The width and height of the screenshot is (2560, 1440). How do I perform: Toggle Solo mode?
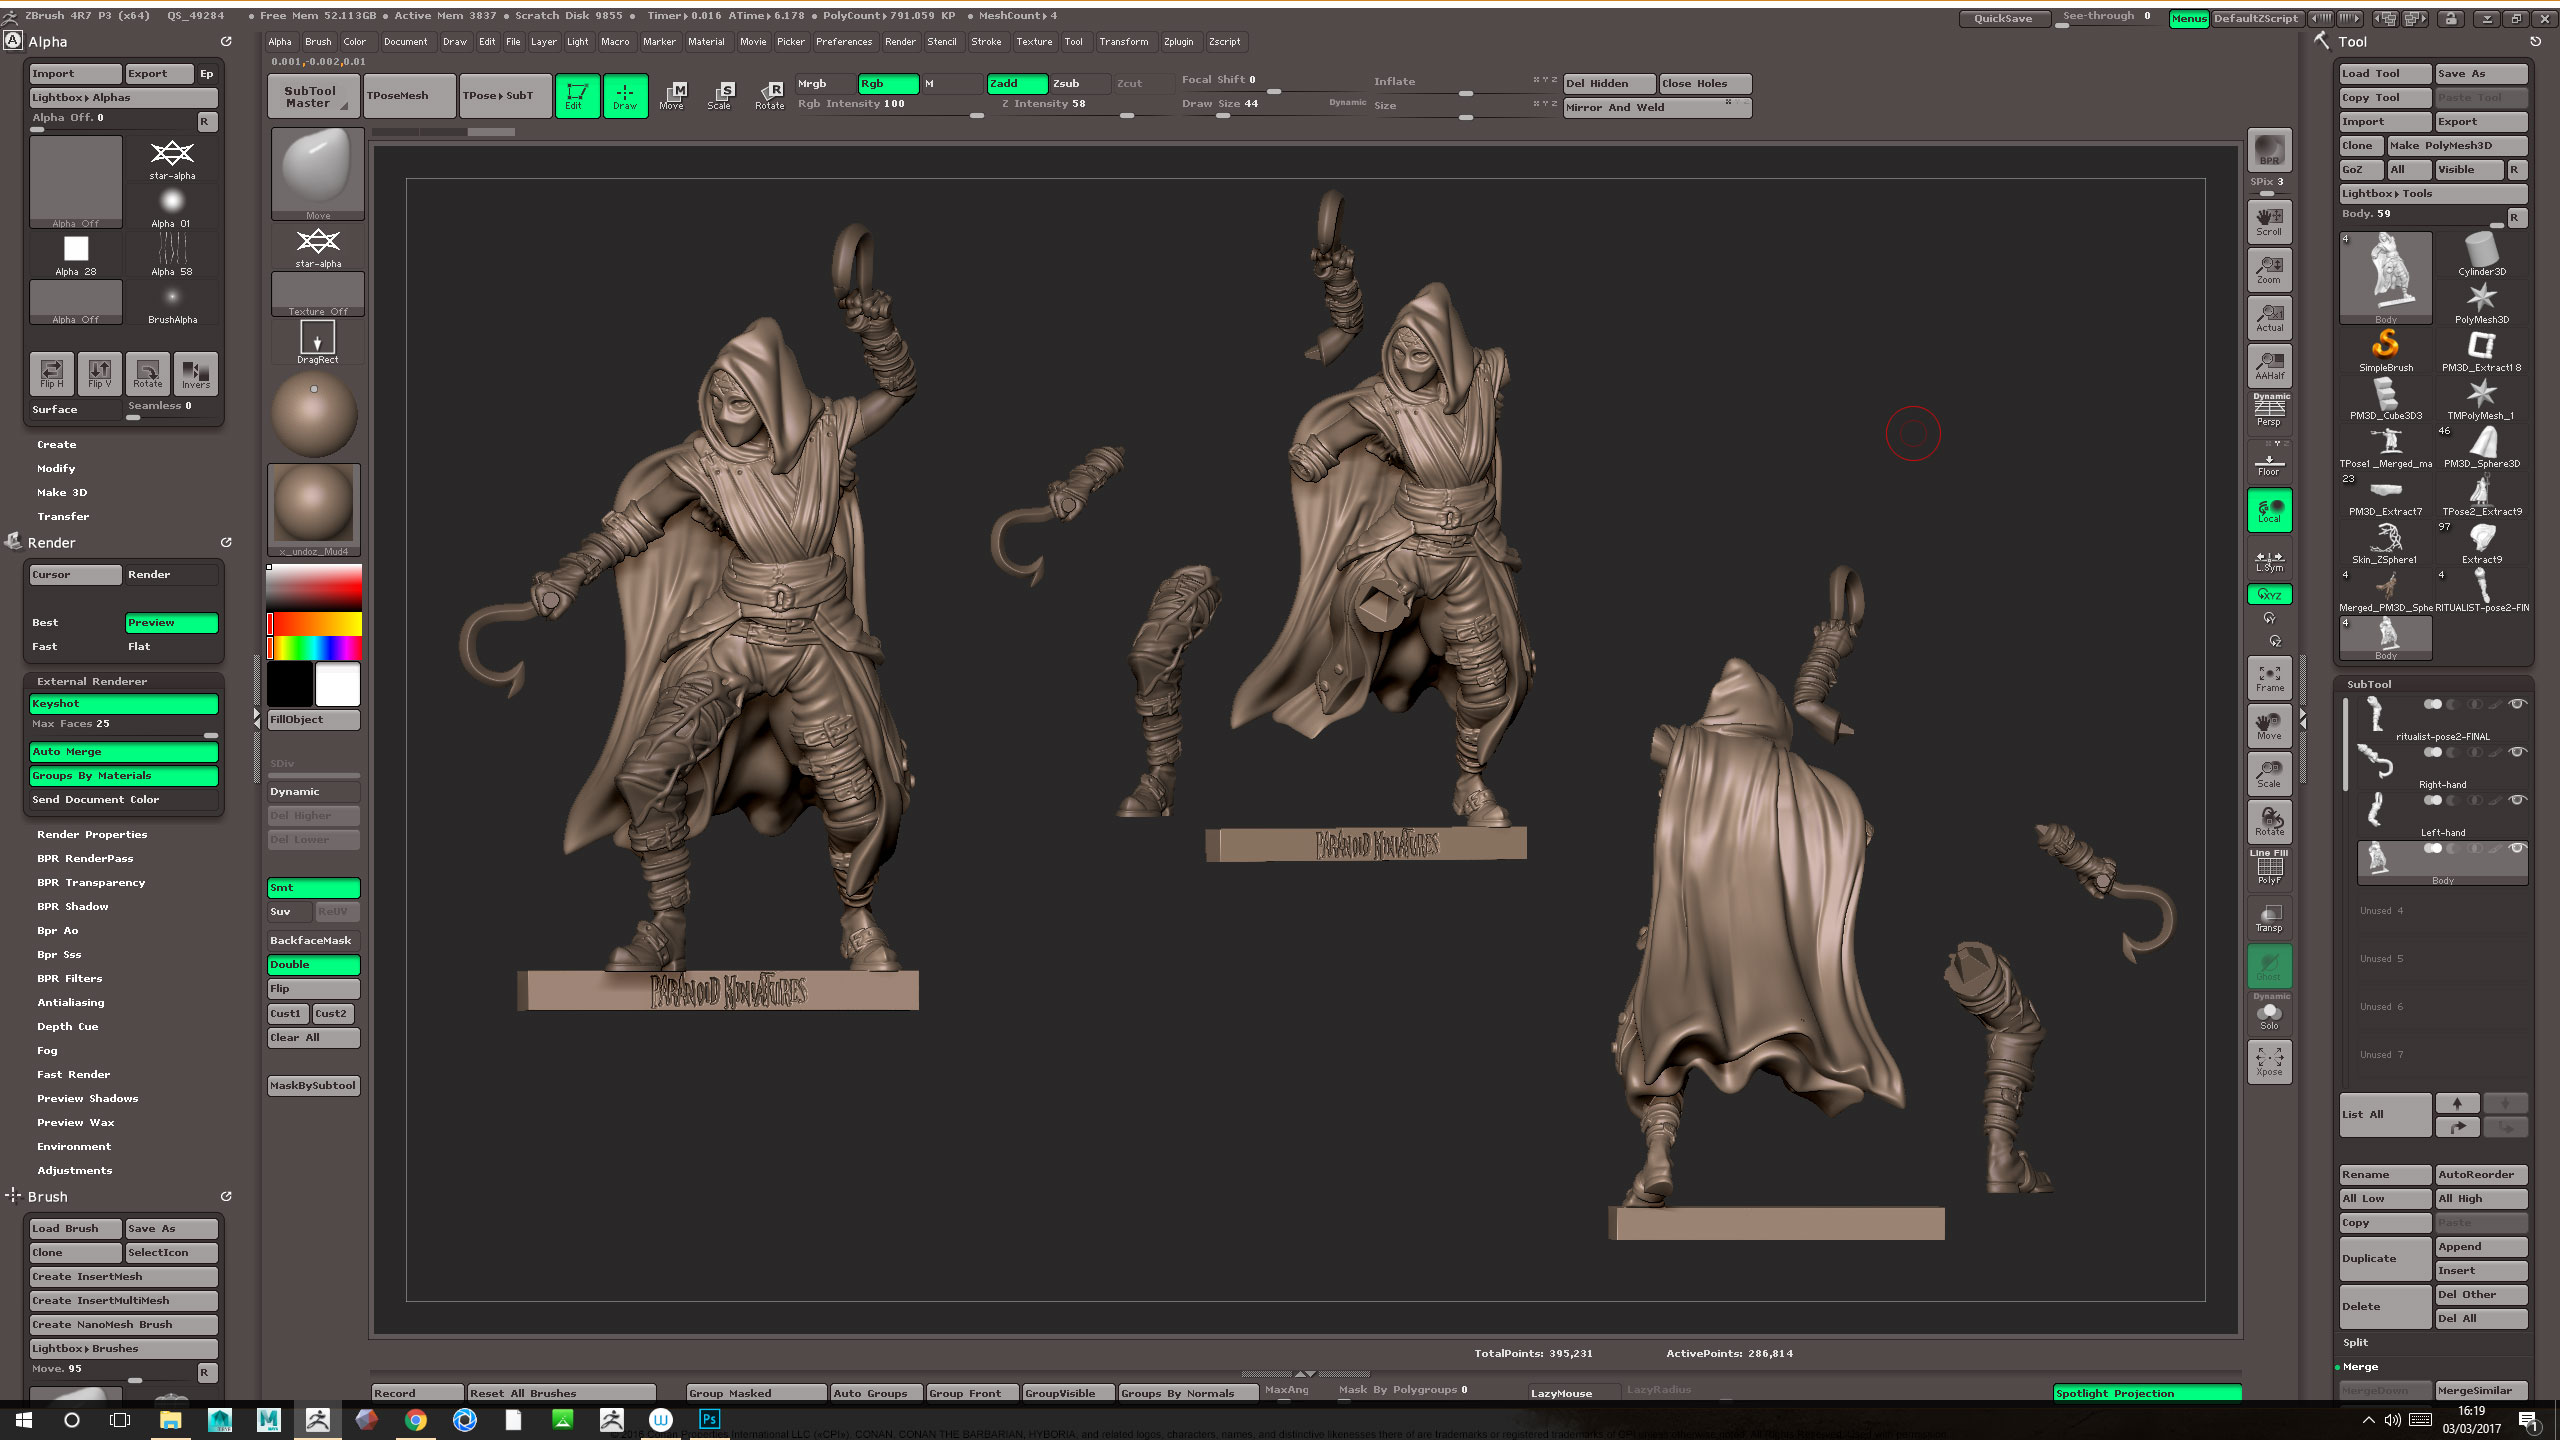point(2269,1013)
